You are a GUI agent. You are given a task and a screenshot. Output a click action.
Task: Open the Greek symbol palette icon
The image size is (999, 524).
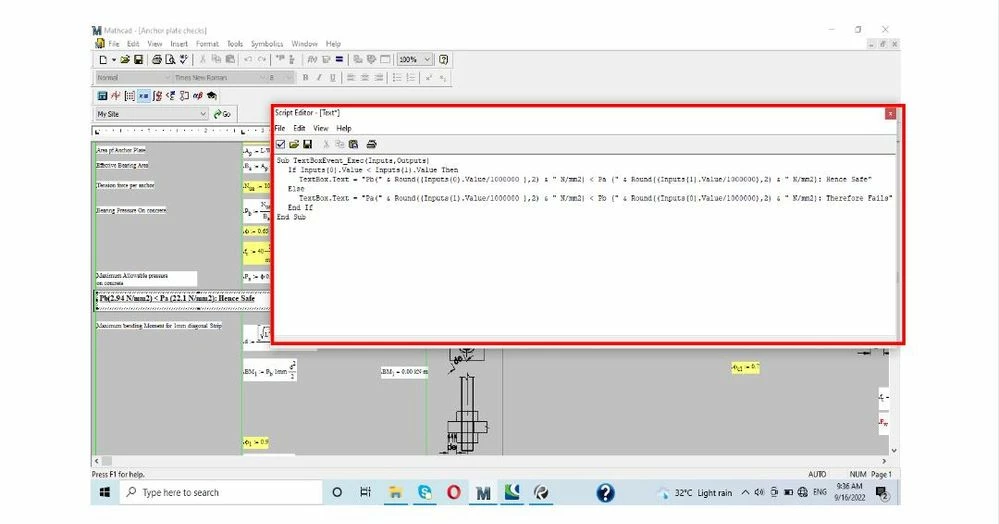[198, 96]
